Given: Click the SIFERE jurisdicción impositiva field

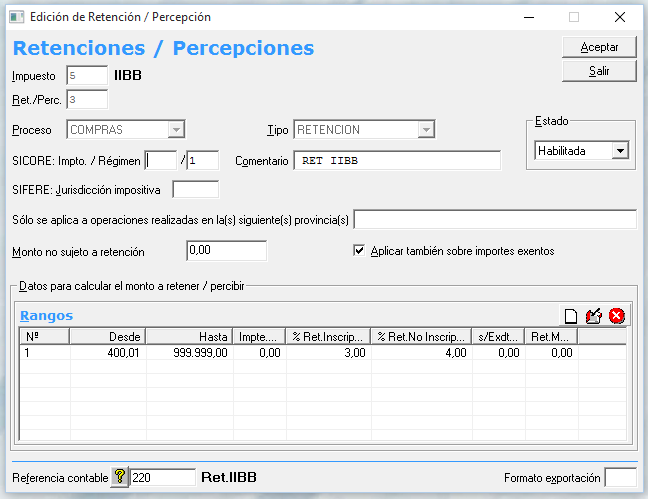Looking at the screenshot, I should 195,189.
